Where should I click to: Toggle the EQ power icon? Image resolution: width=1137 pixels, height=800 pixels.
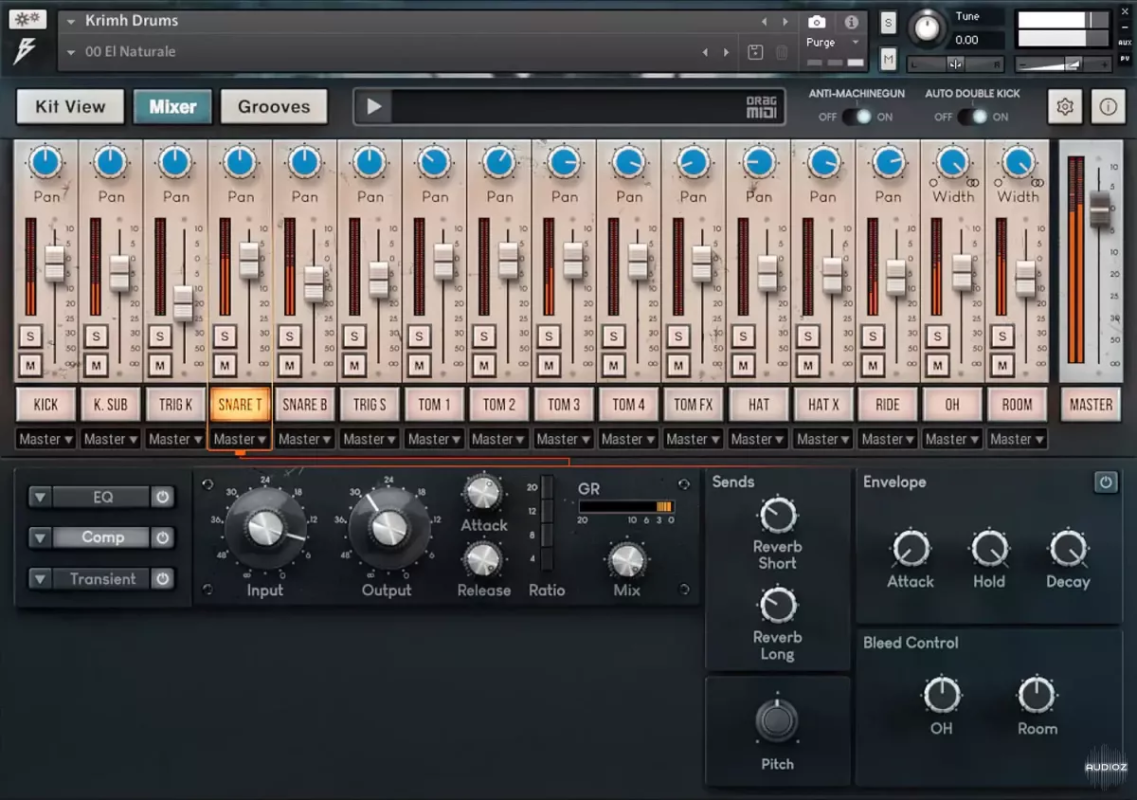pos(162,497)
